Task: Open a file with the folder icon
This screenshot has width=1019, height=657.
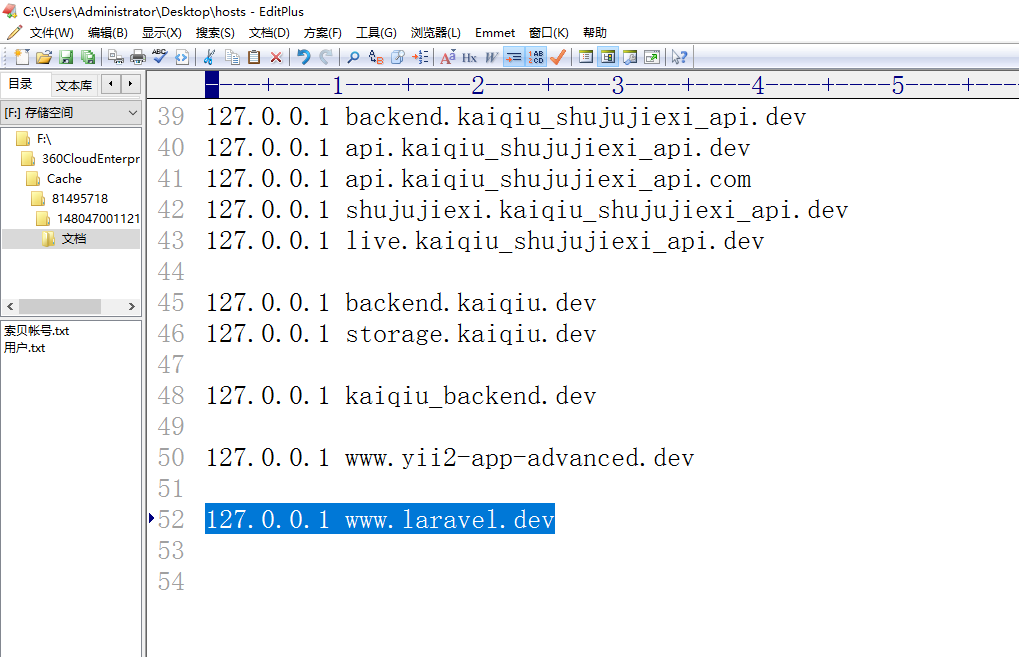Action: (44, 57)
